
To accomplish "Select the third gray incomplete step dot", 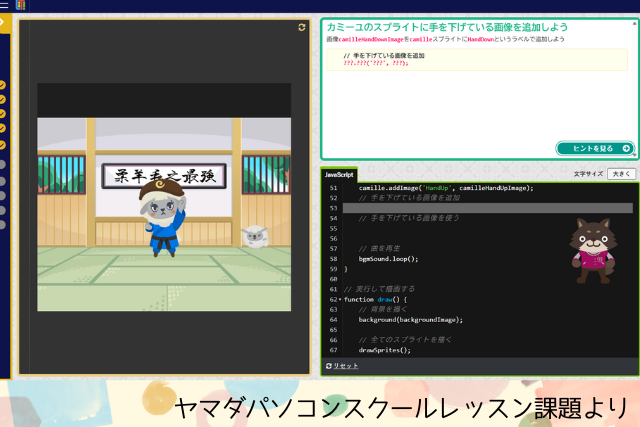I will [x=3, y=196].
